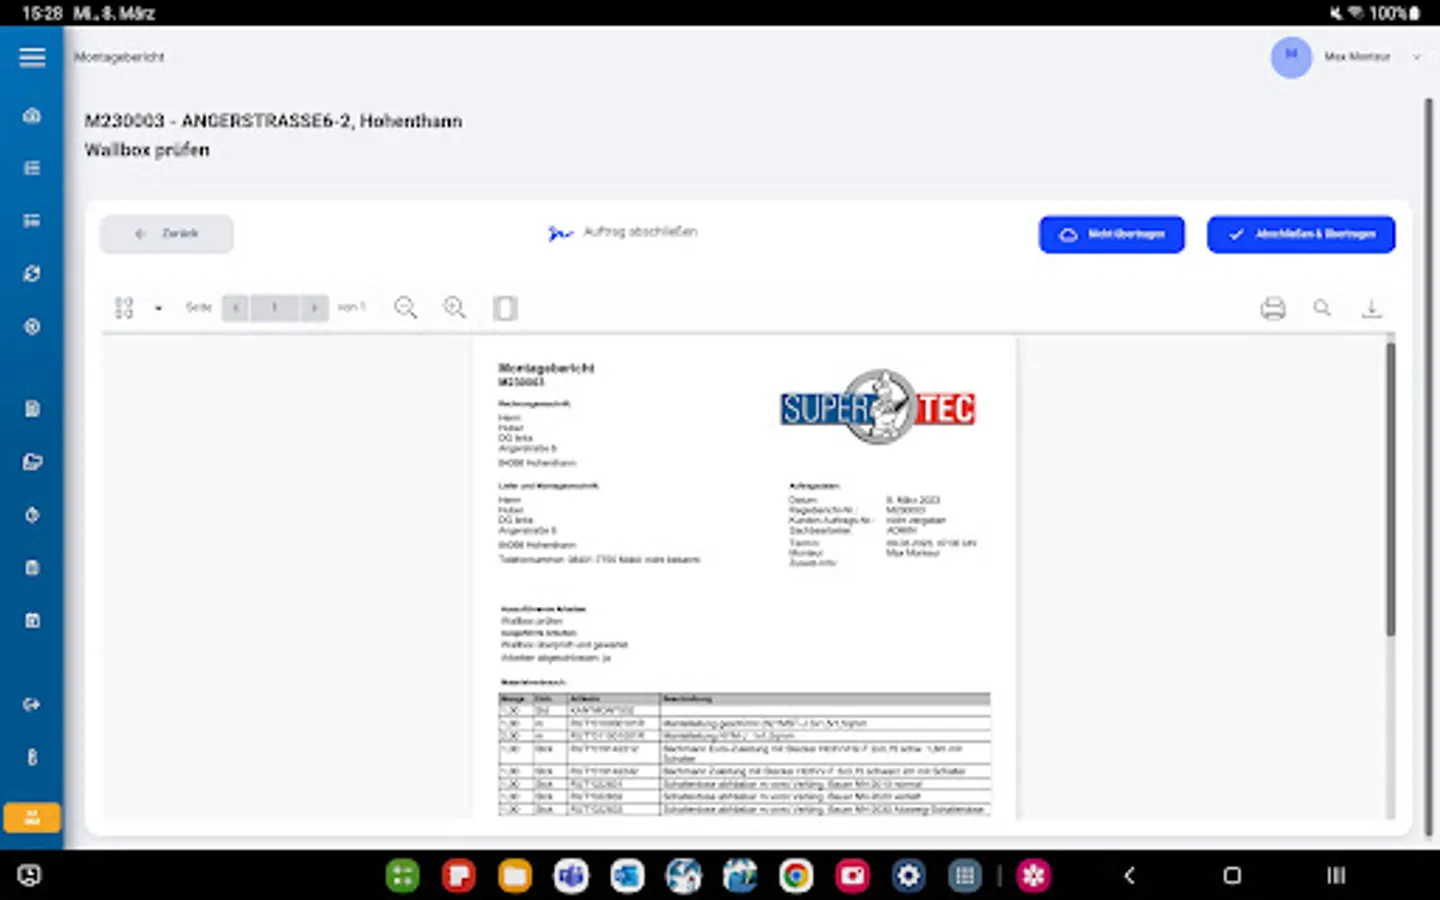Click the Auftrag abschließen signature link
The image size is (1440, 900).
[623, 232]
